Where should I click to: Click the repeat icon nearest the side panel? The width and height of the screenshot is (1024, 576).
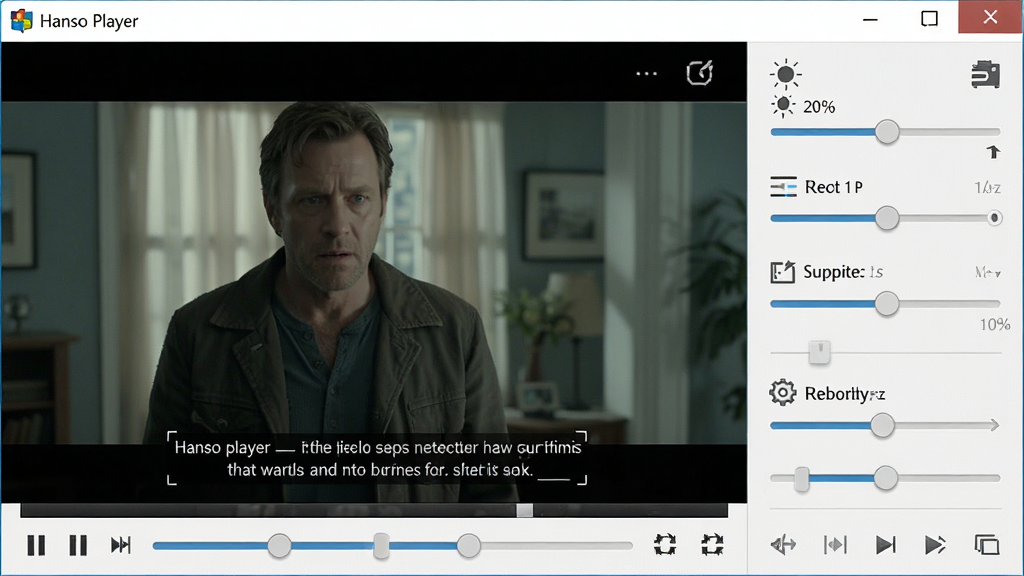[712, 545]
